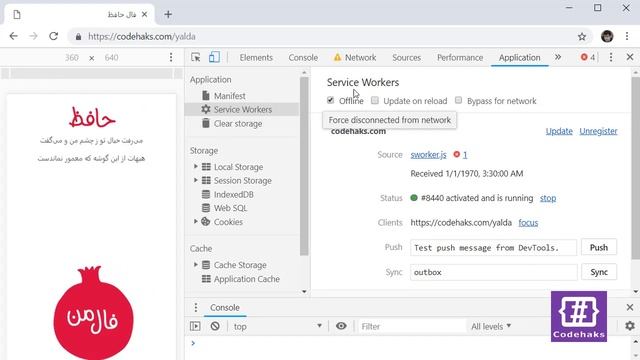
Task: Click the eye live expression icon
Action: pyautogui.click(x=341, y=326)
